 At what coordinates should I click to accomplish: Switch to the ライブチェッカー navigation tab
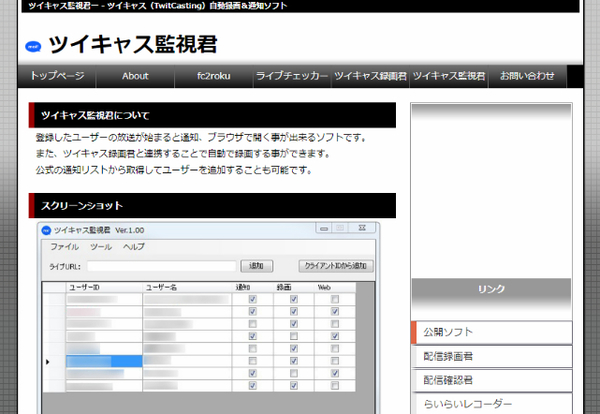pyautogui.click(x=292, y=76)
